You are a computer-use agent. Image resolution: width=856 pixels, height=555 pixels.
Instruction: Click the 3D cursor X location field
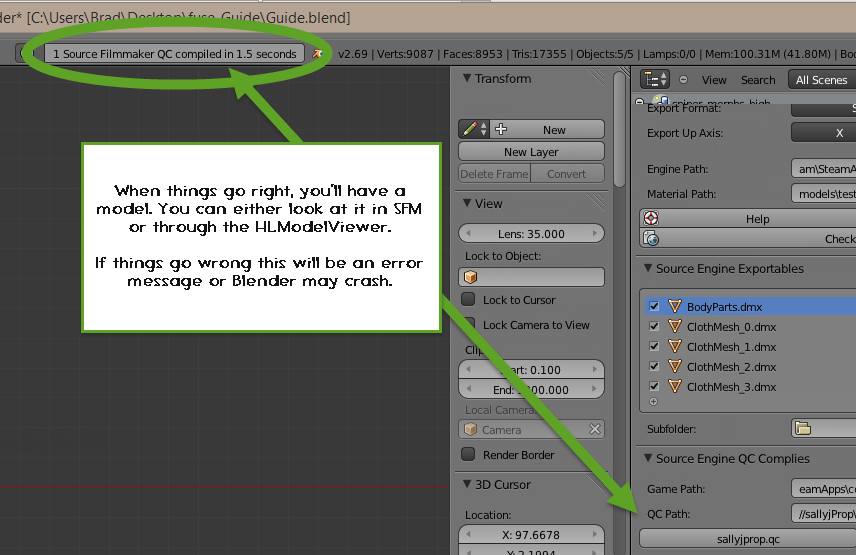(531, 535)
